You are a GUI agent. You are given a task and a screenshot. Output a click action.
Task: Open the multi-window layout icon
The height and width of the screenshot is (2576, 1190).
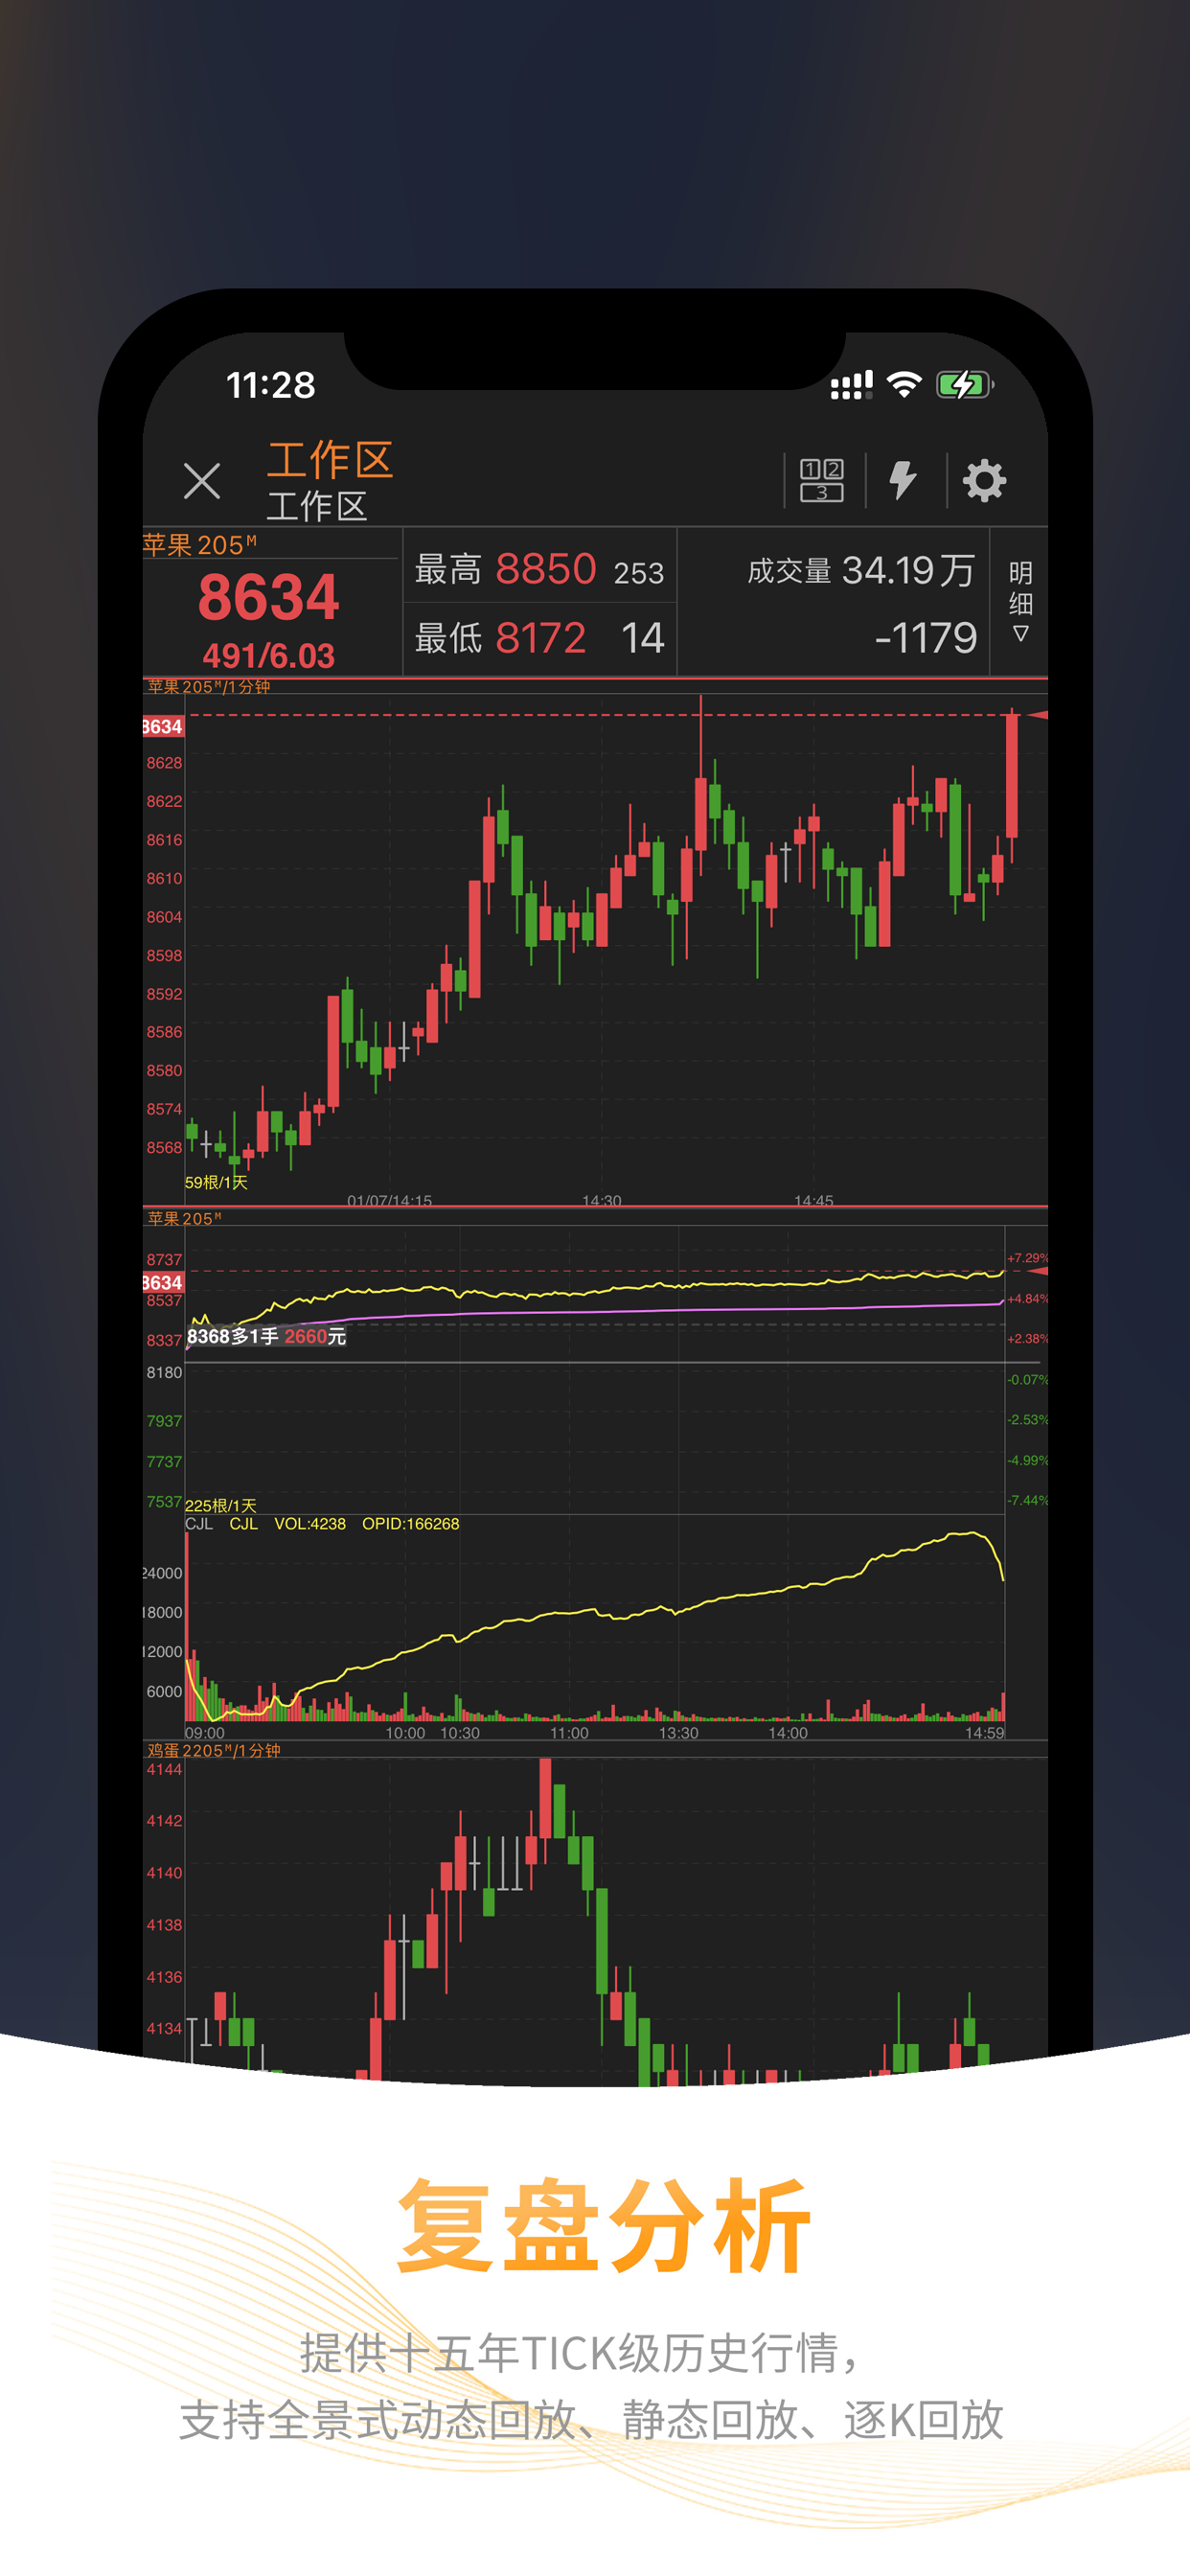tap(821, 480)
